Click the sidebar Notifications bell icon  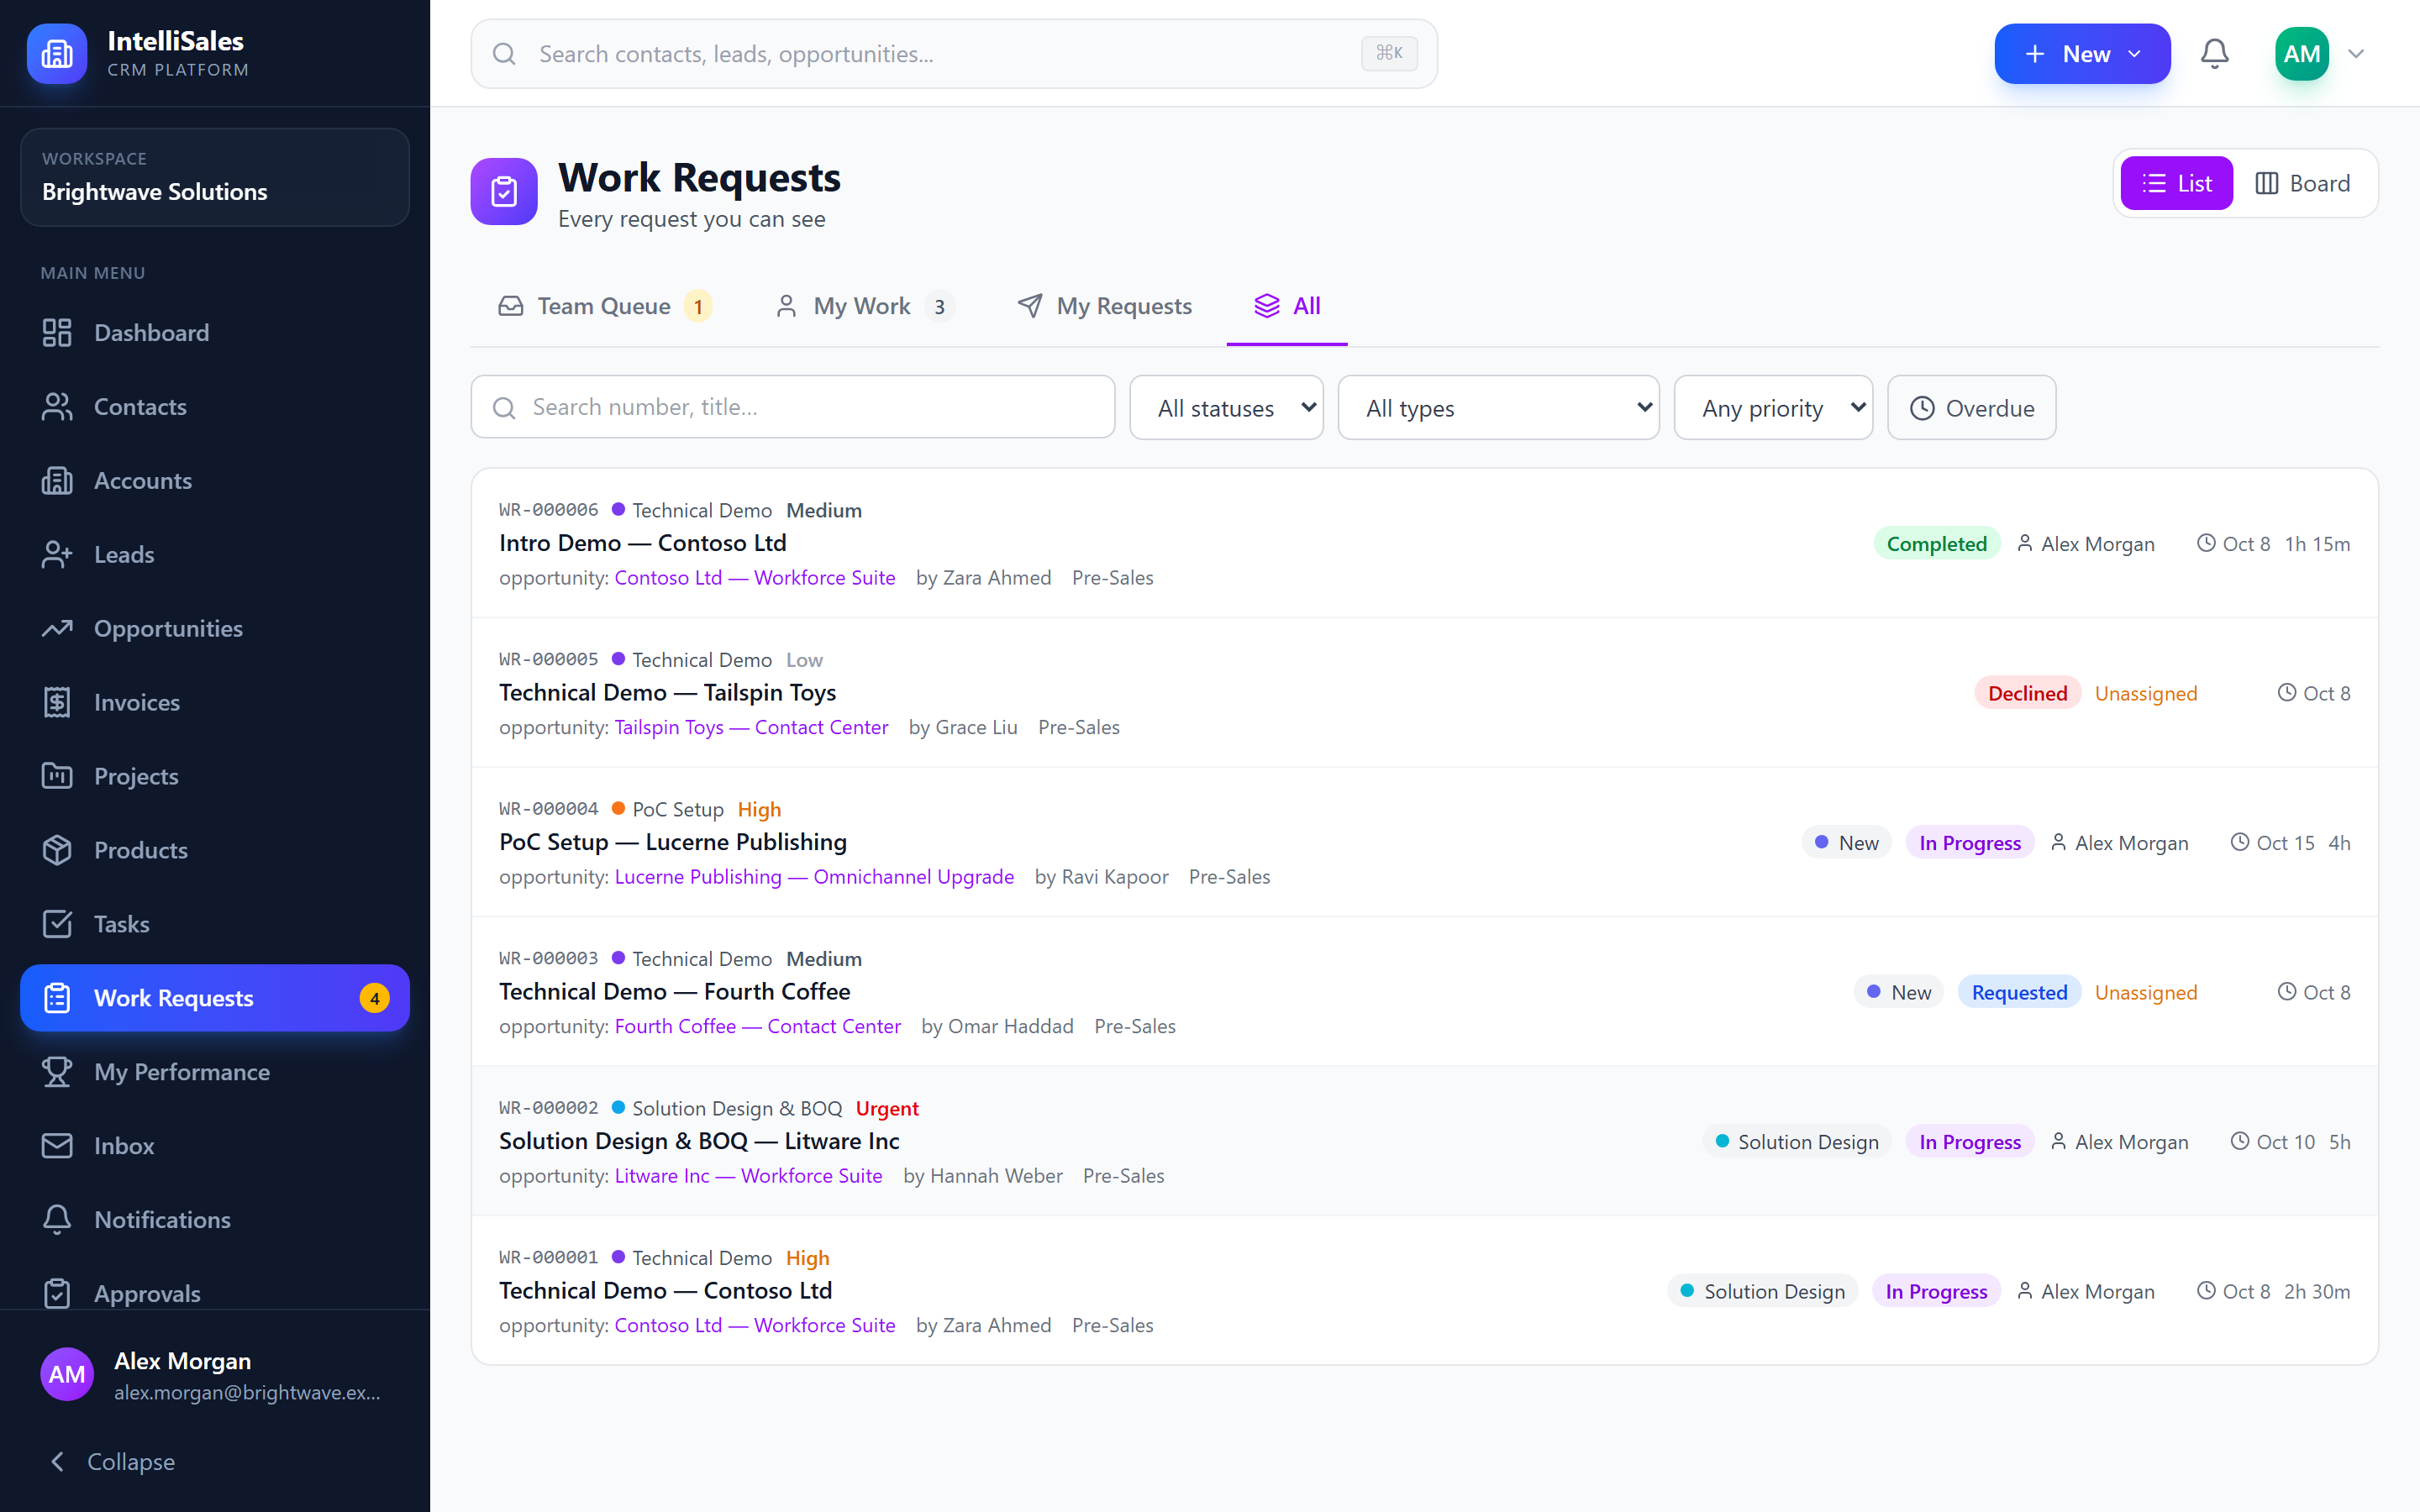(57, 1220)
